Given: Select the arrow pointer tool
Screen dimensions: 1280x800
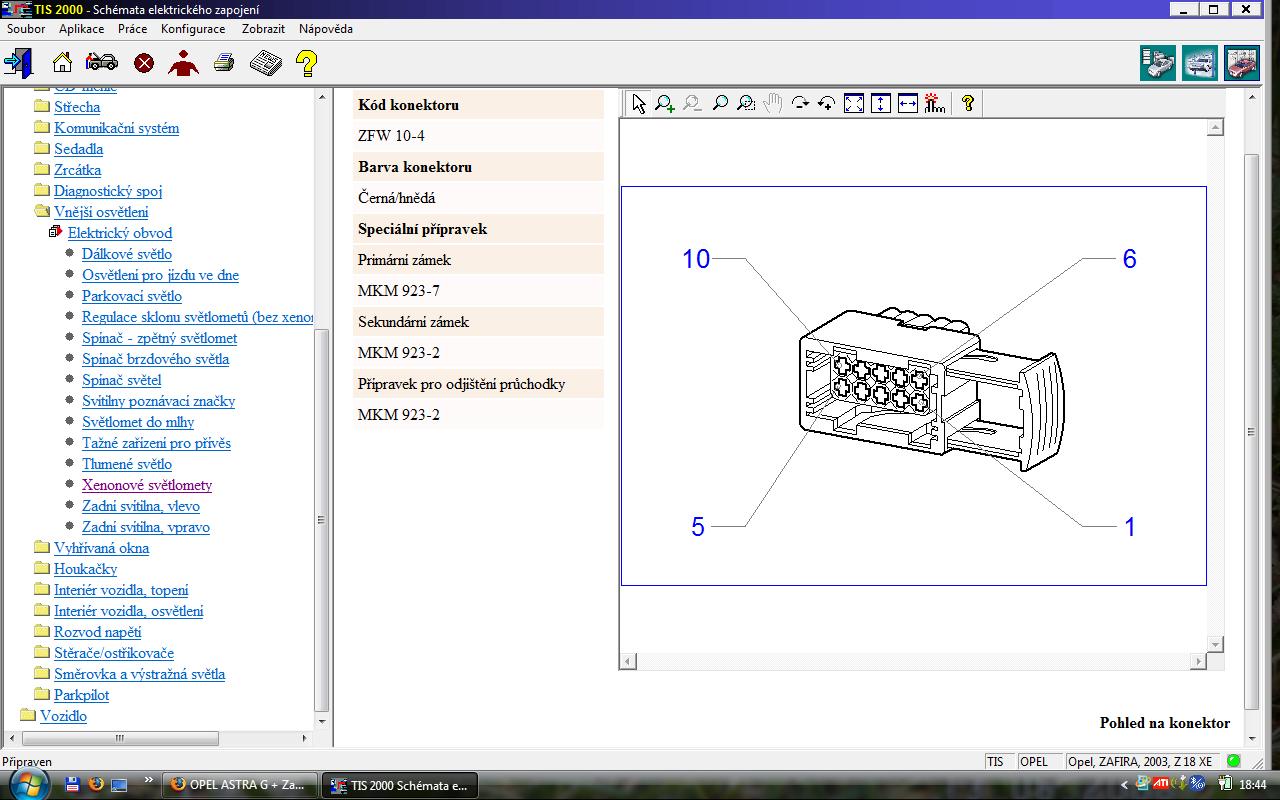Looking at the screenshot, I should coord(639,103).
